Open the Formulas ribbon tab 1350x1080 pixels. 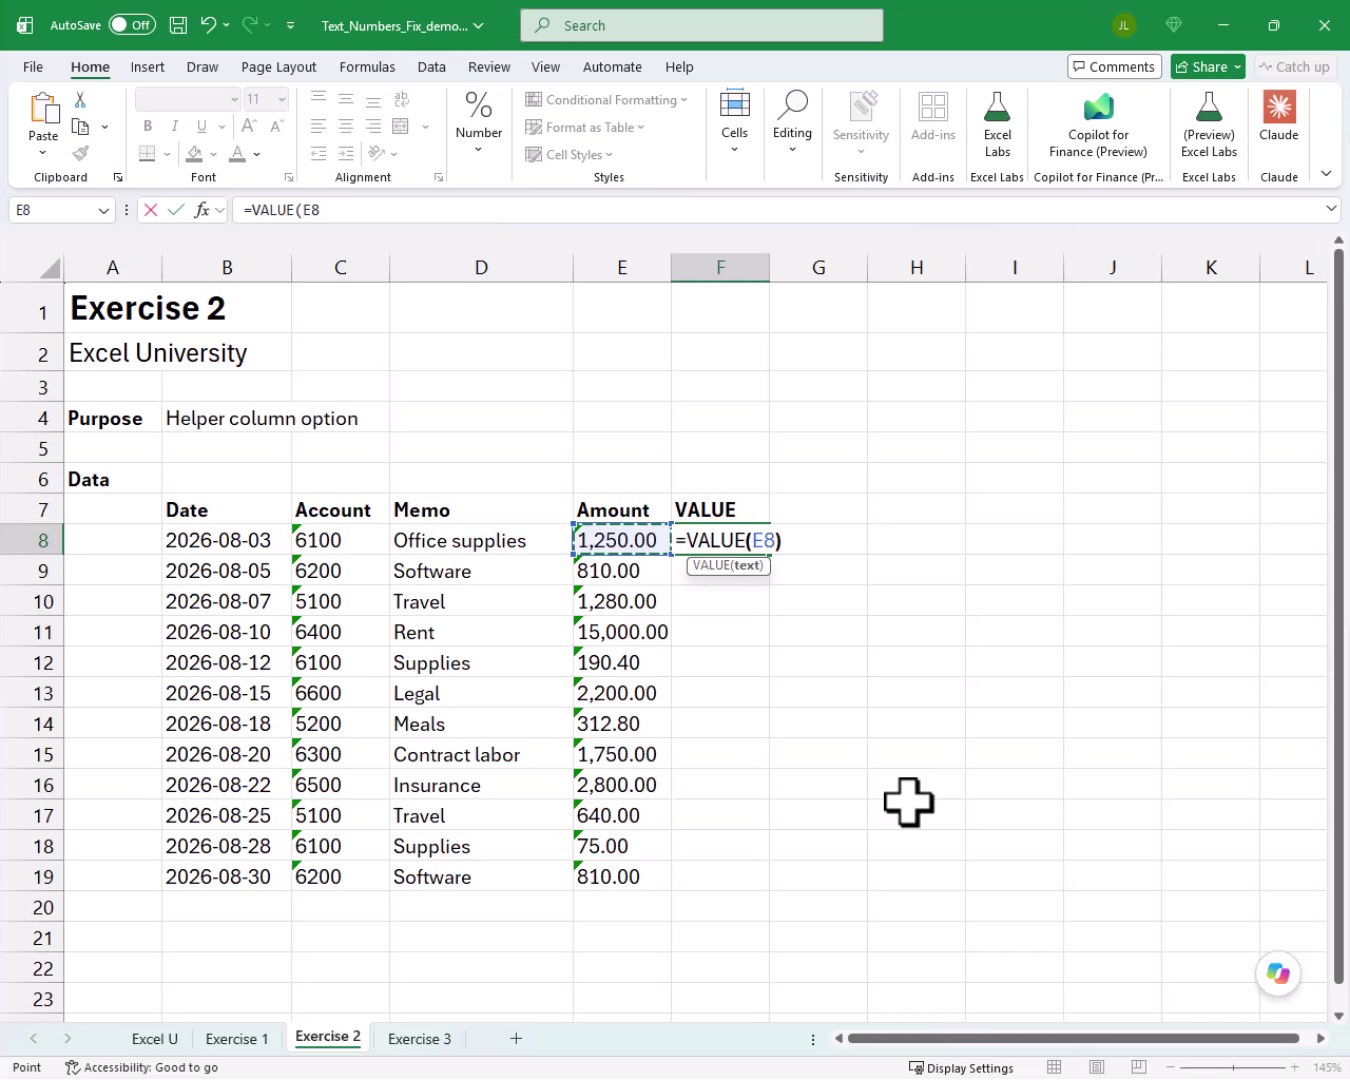coord(367,67)
